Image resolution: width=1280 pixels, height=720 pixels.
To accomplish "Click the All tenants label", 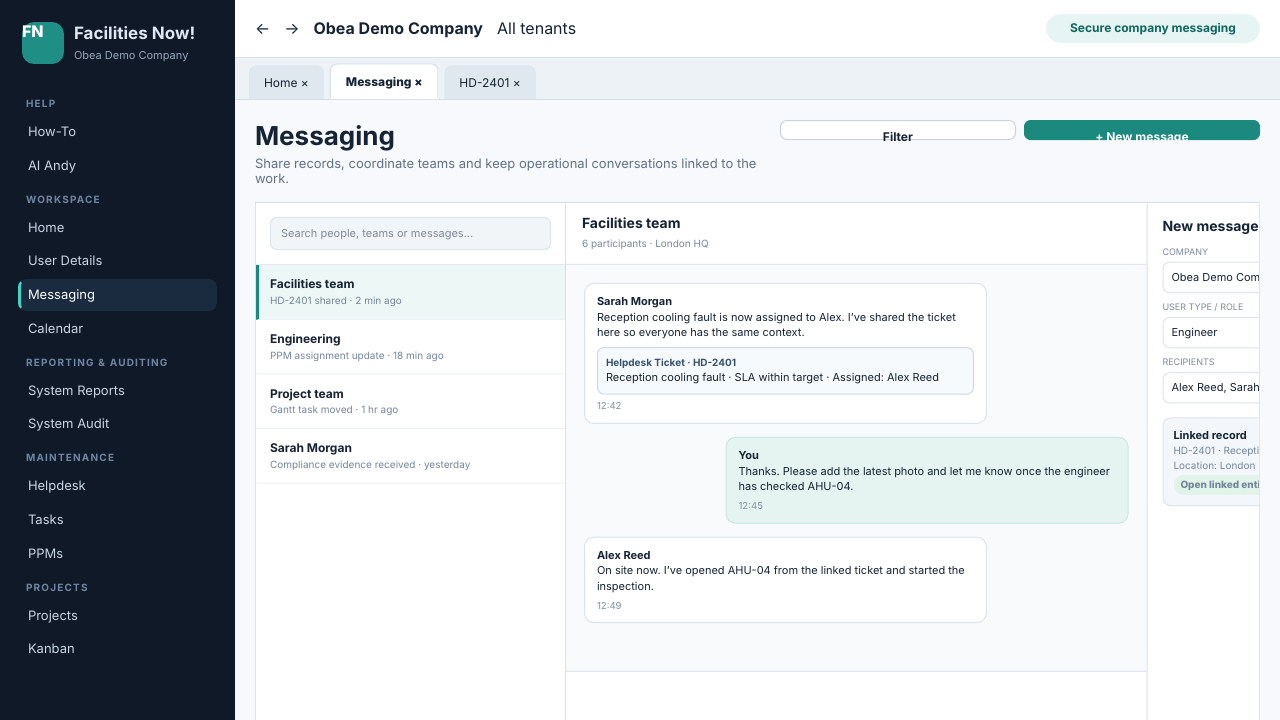I will (x=536, y=29).
